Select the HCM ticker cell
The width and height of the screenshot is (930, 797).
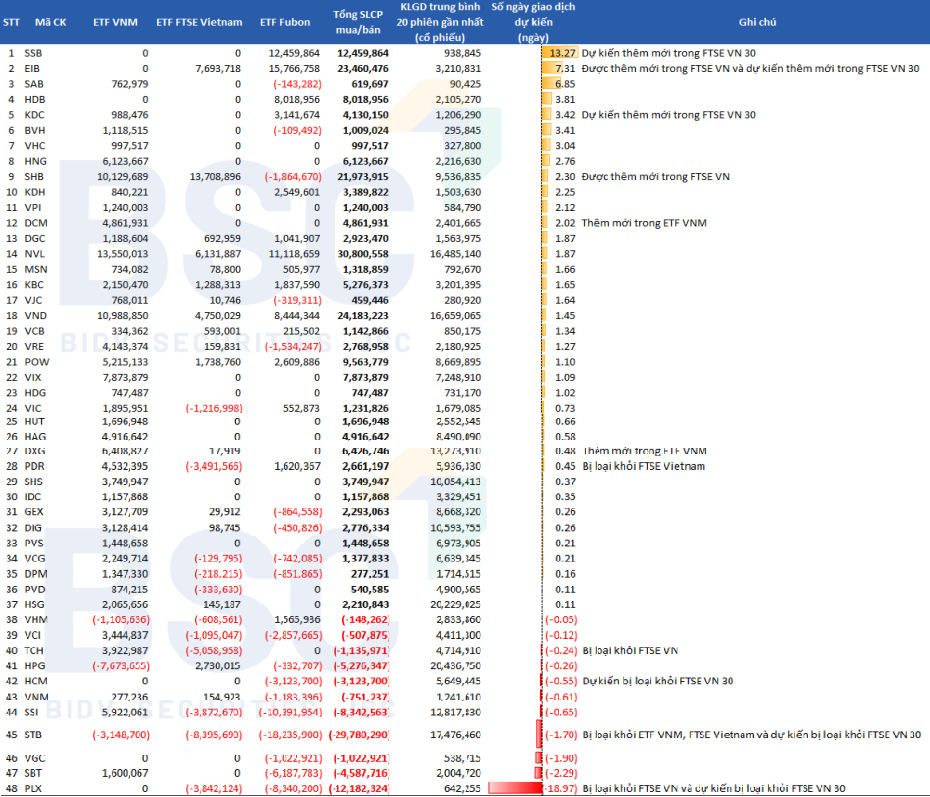(36, 681)
